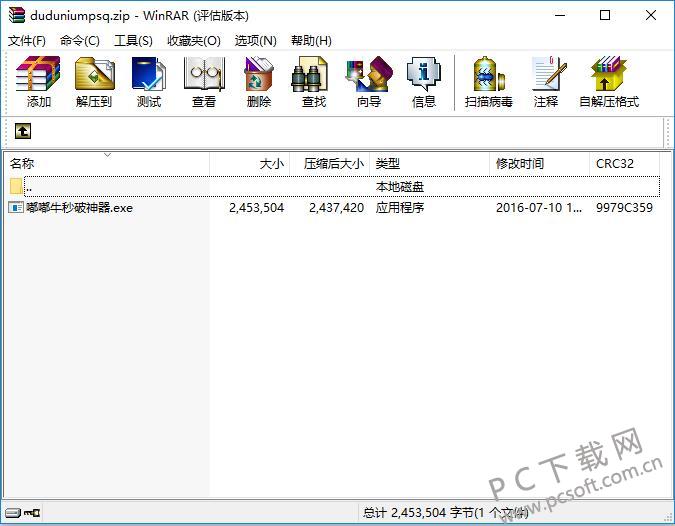Click the Add (添加) toolbar icon

point(38,82)
